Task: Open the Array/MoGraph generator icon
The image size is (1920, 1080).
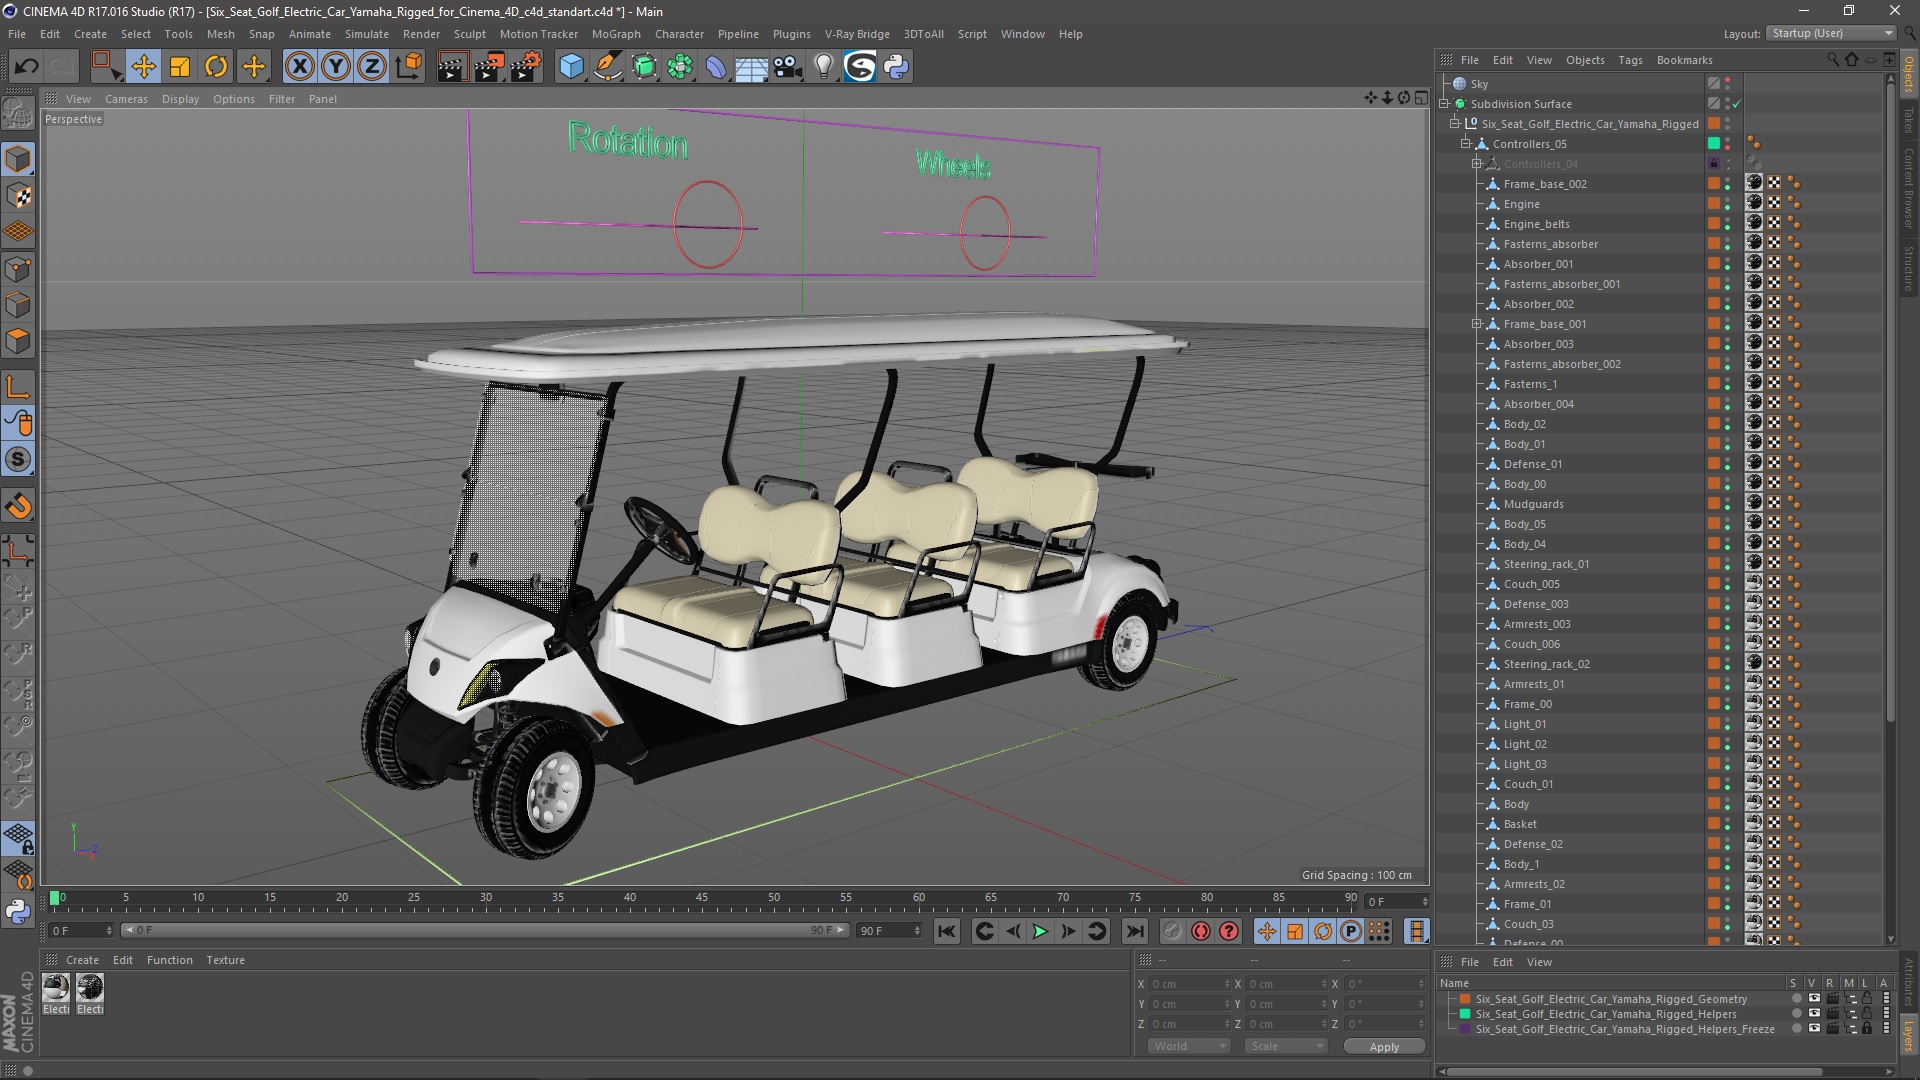Action: click(680, 67)
